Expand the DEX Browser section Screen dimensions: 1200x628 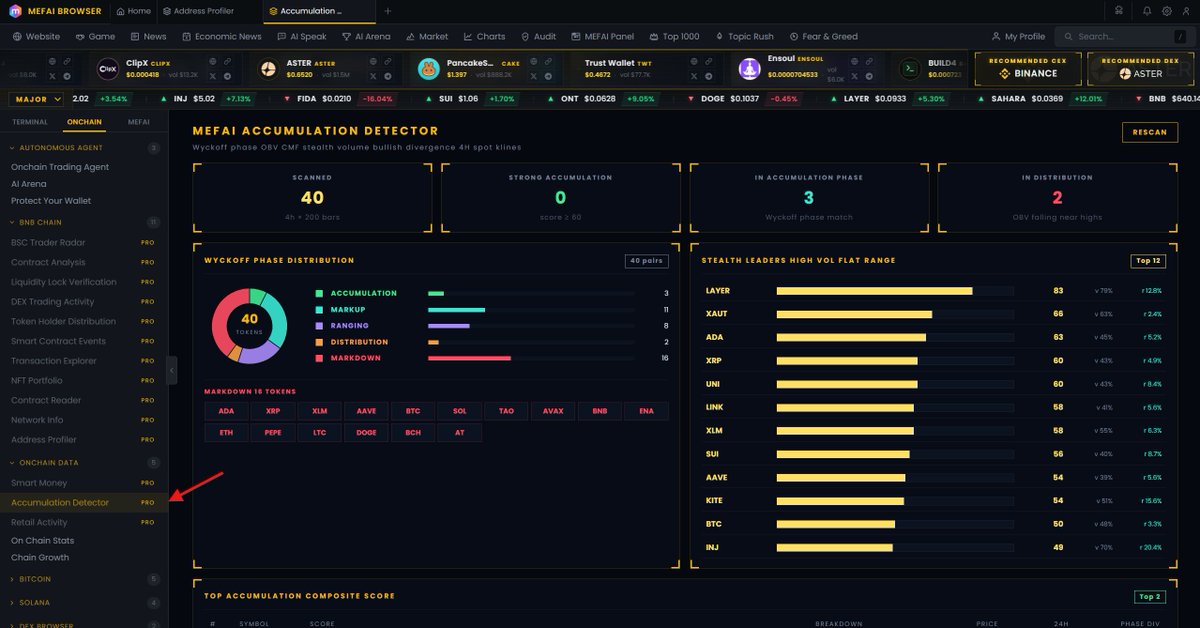(84, 624)
